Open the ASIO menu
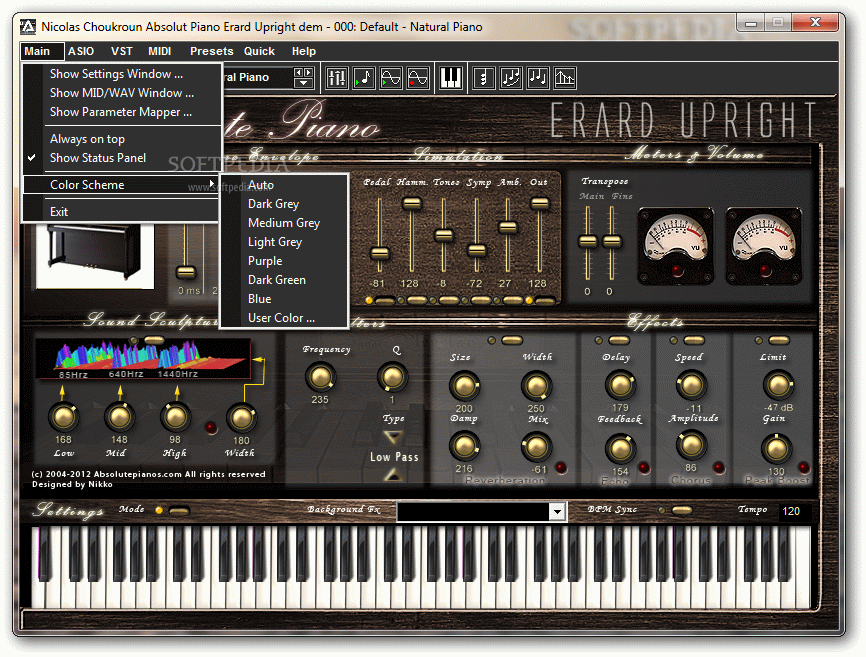The height and width of the screenshot is (657, 866). pyautogui.click(x=81, y=51)
